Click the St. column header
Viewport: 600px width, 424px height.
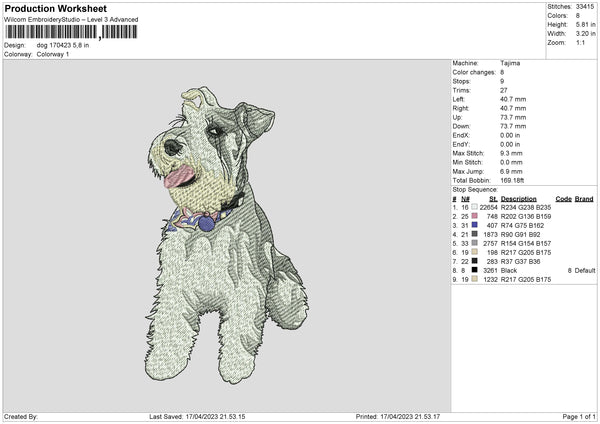click(493, 199)
